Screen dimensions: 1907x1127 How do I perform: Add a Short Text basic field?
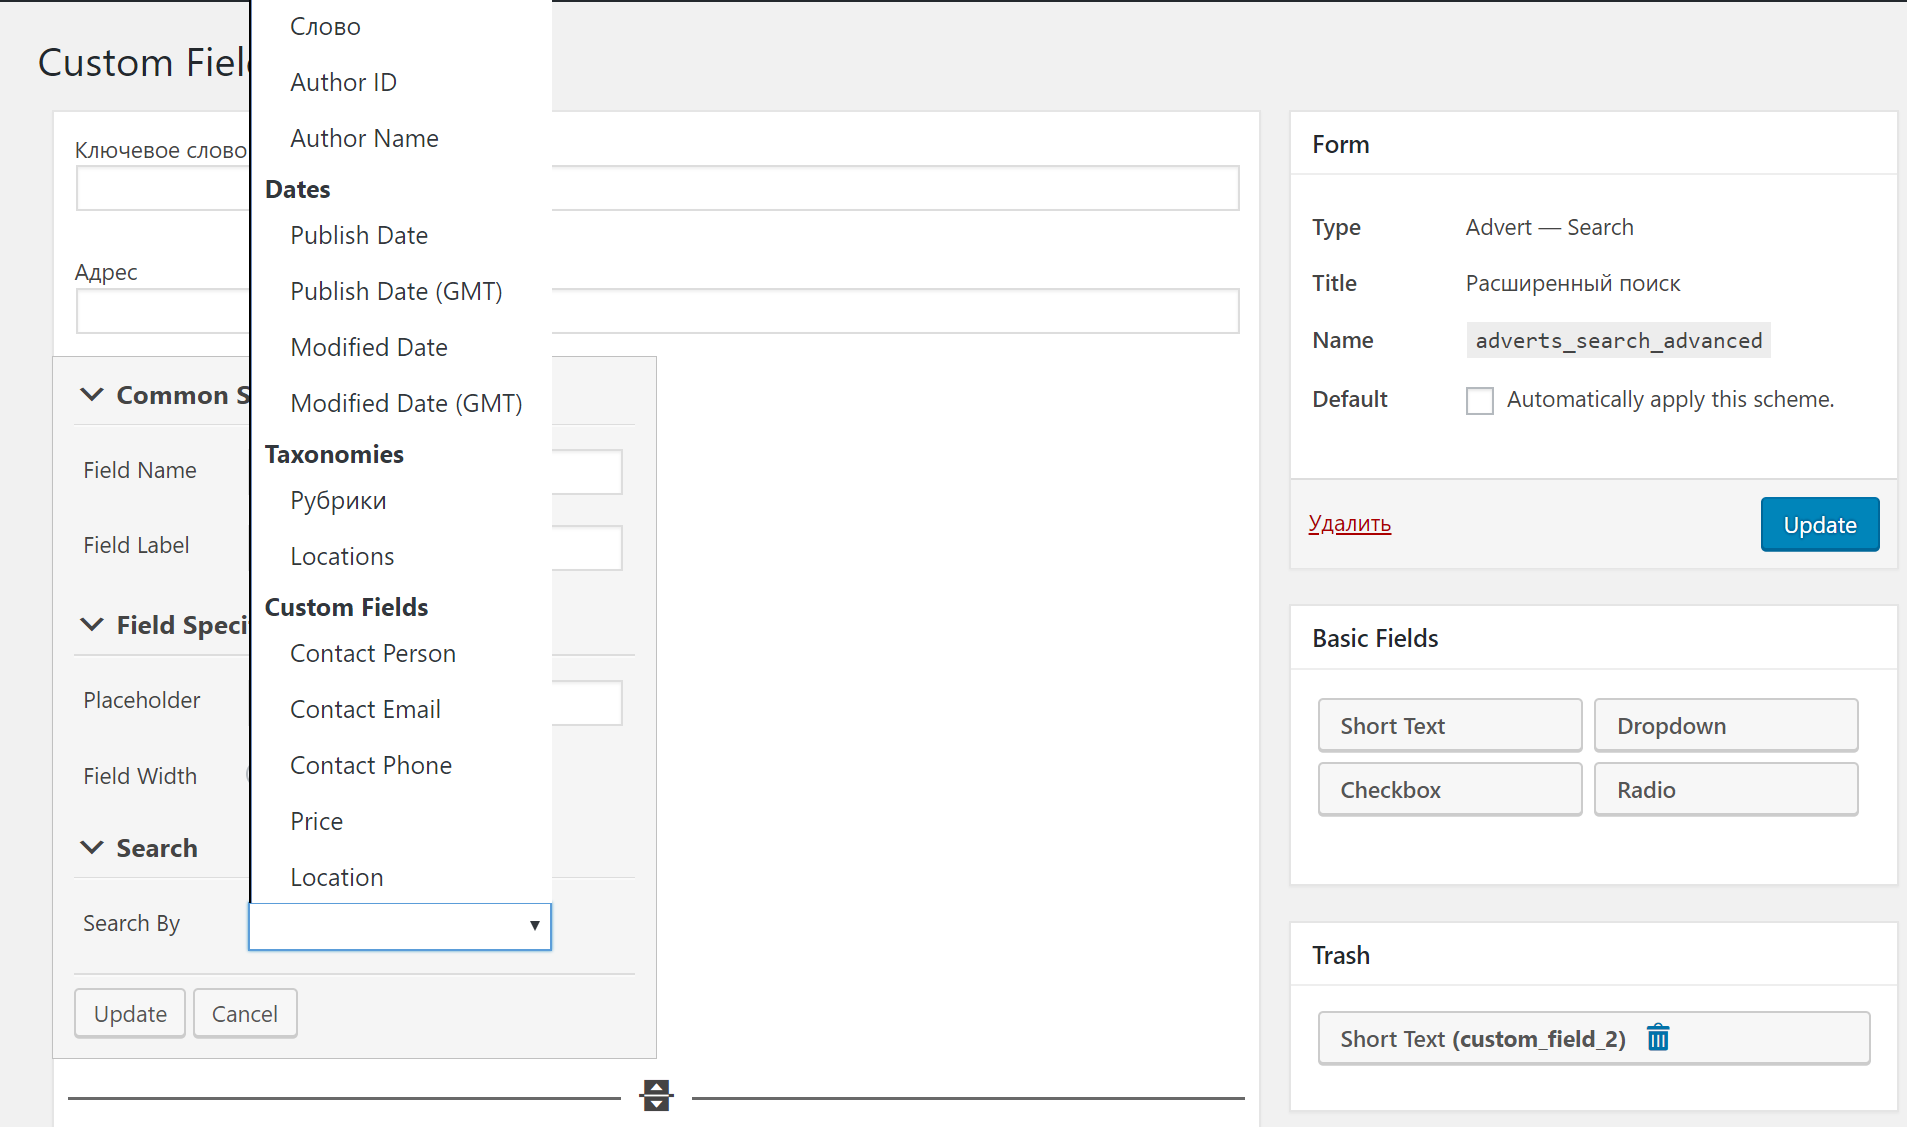(1450, 726)
